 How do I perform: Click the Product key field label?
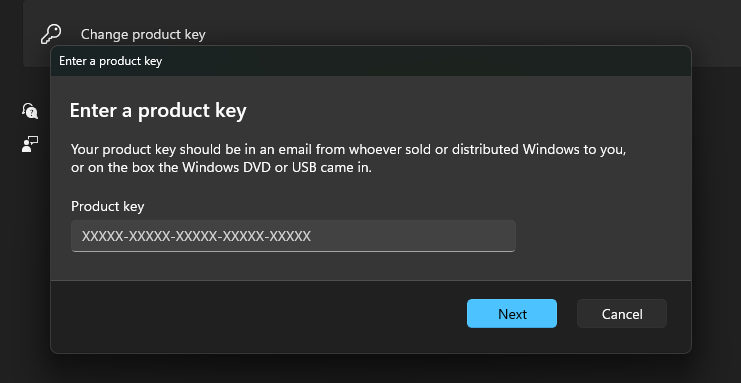click(107, 206)
